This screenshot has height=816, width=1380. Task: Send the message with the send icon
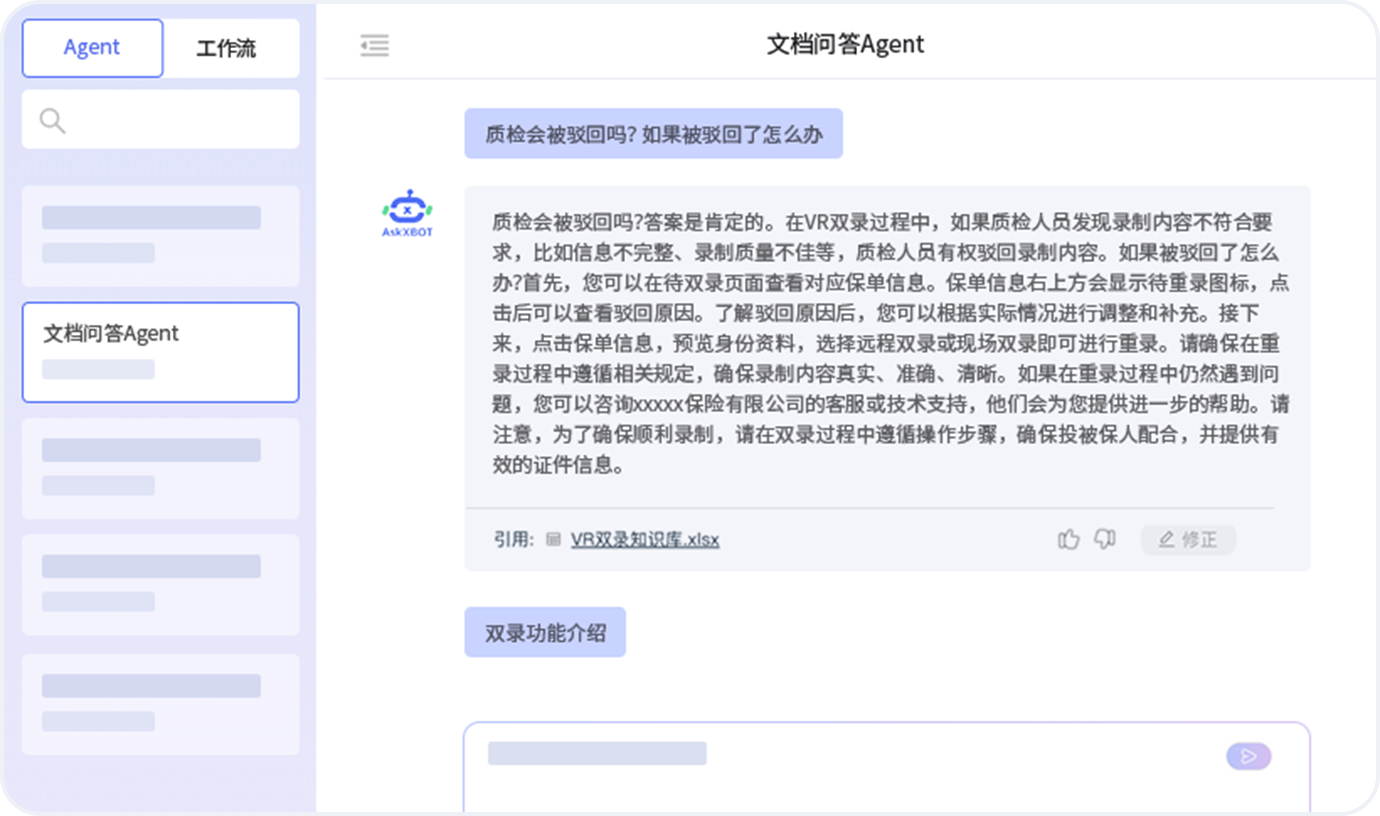pos(1248,756)
